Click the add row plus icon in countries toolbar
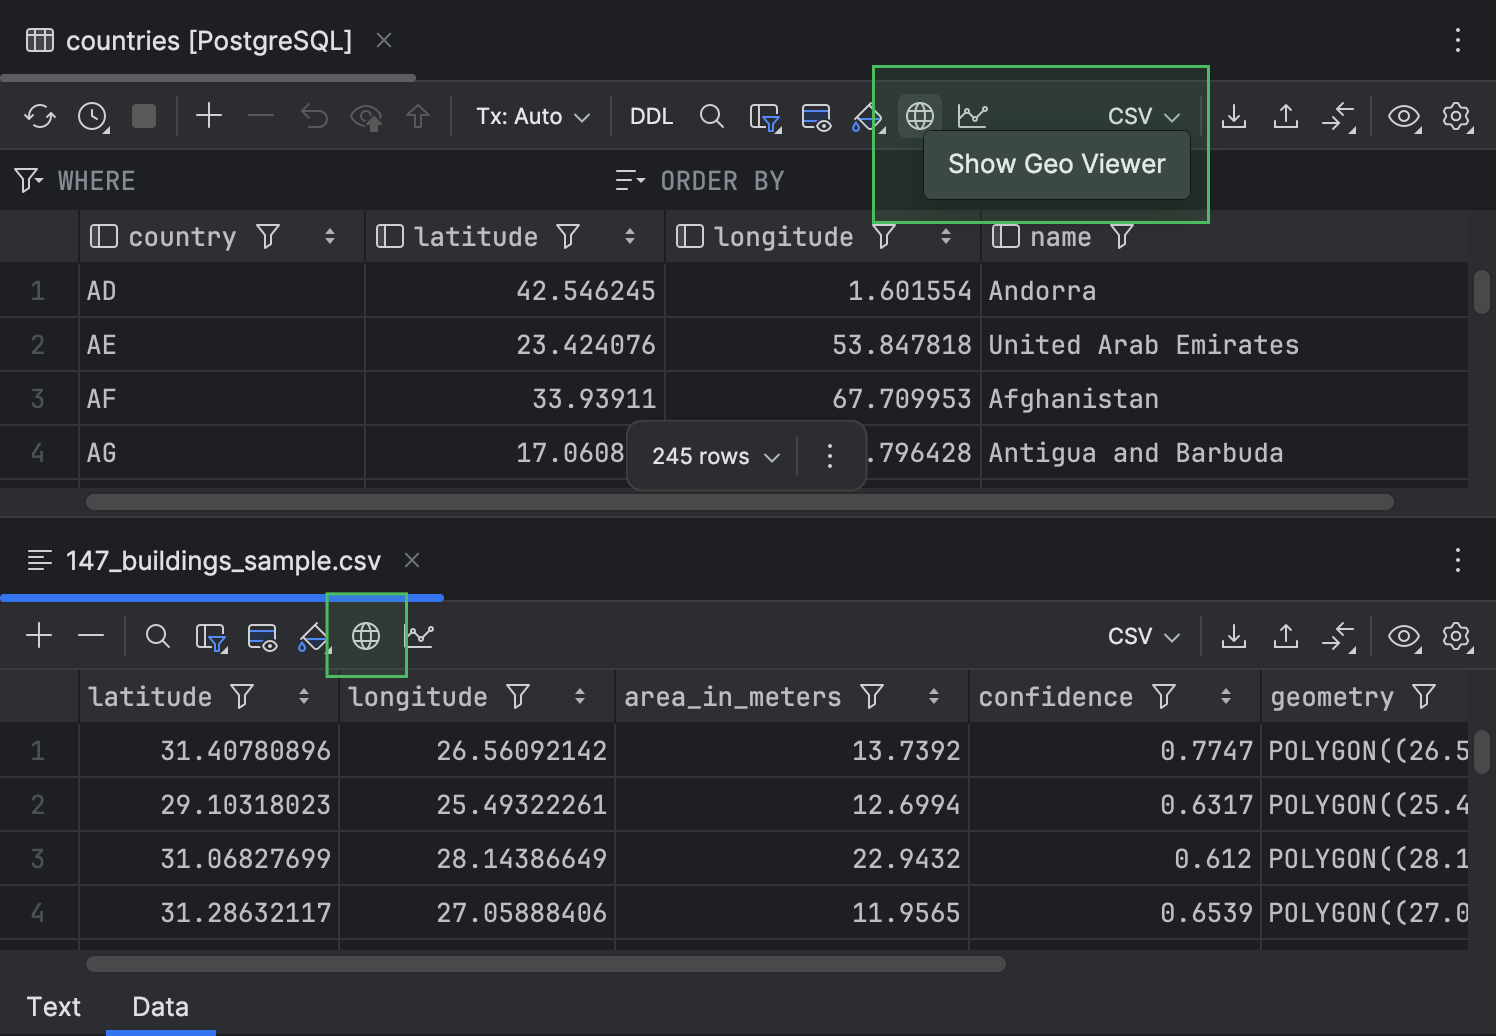The width and height of the screenshot is (1496, 1036). point(209,117)
